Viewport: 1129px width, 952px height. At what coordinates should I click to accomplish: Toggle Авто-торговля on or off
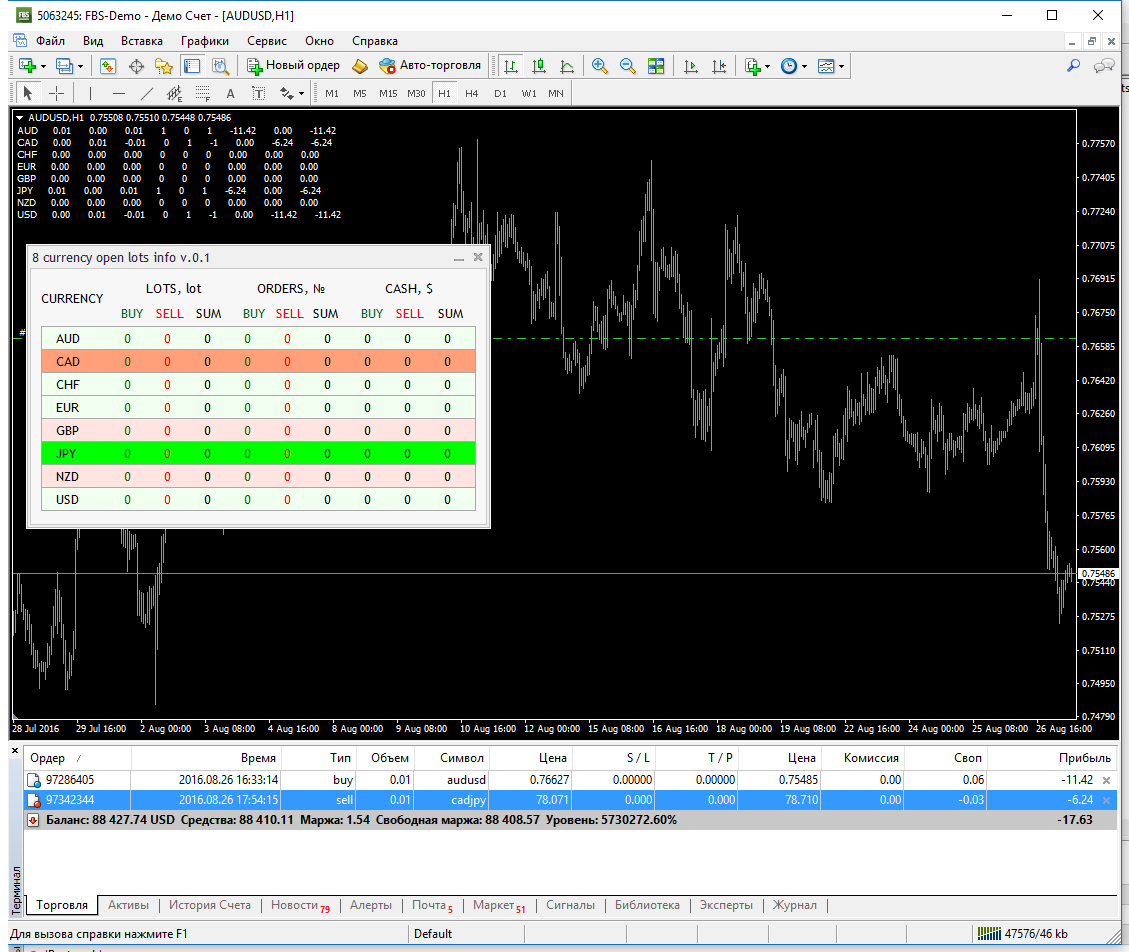430,66
